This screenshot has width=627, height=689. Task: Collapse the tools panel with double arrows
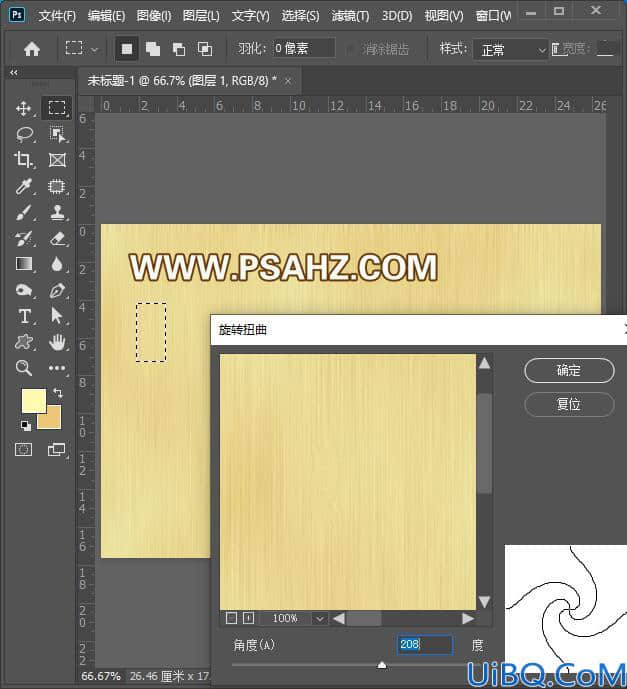point(14,73)
